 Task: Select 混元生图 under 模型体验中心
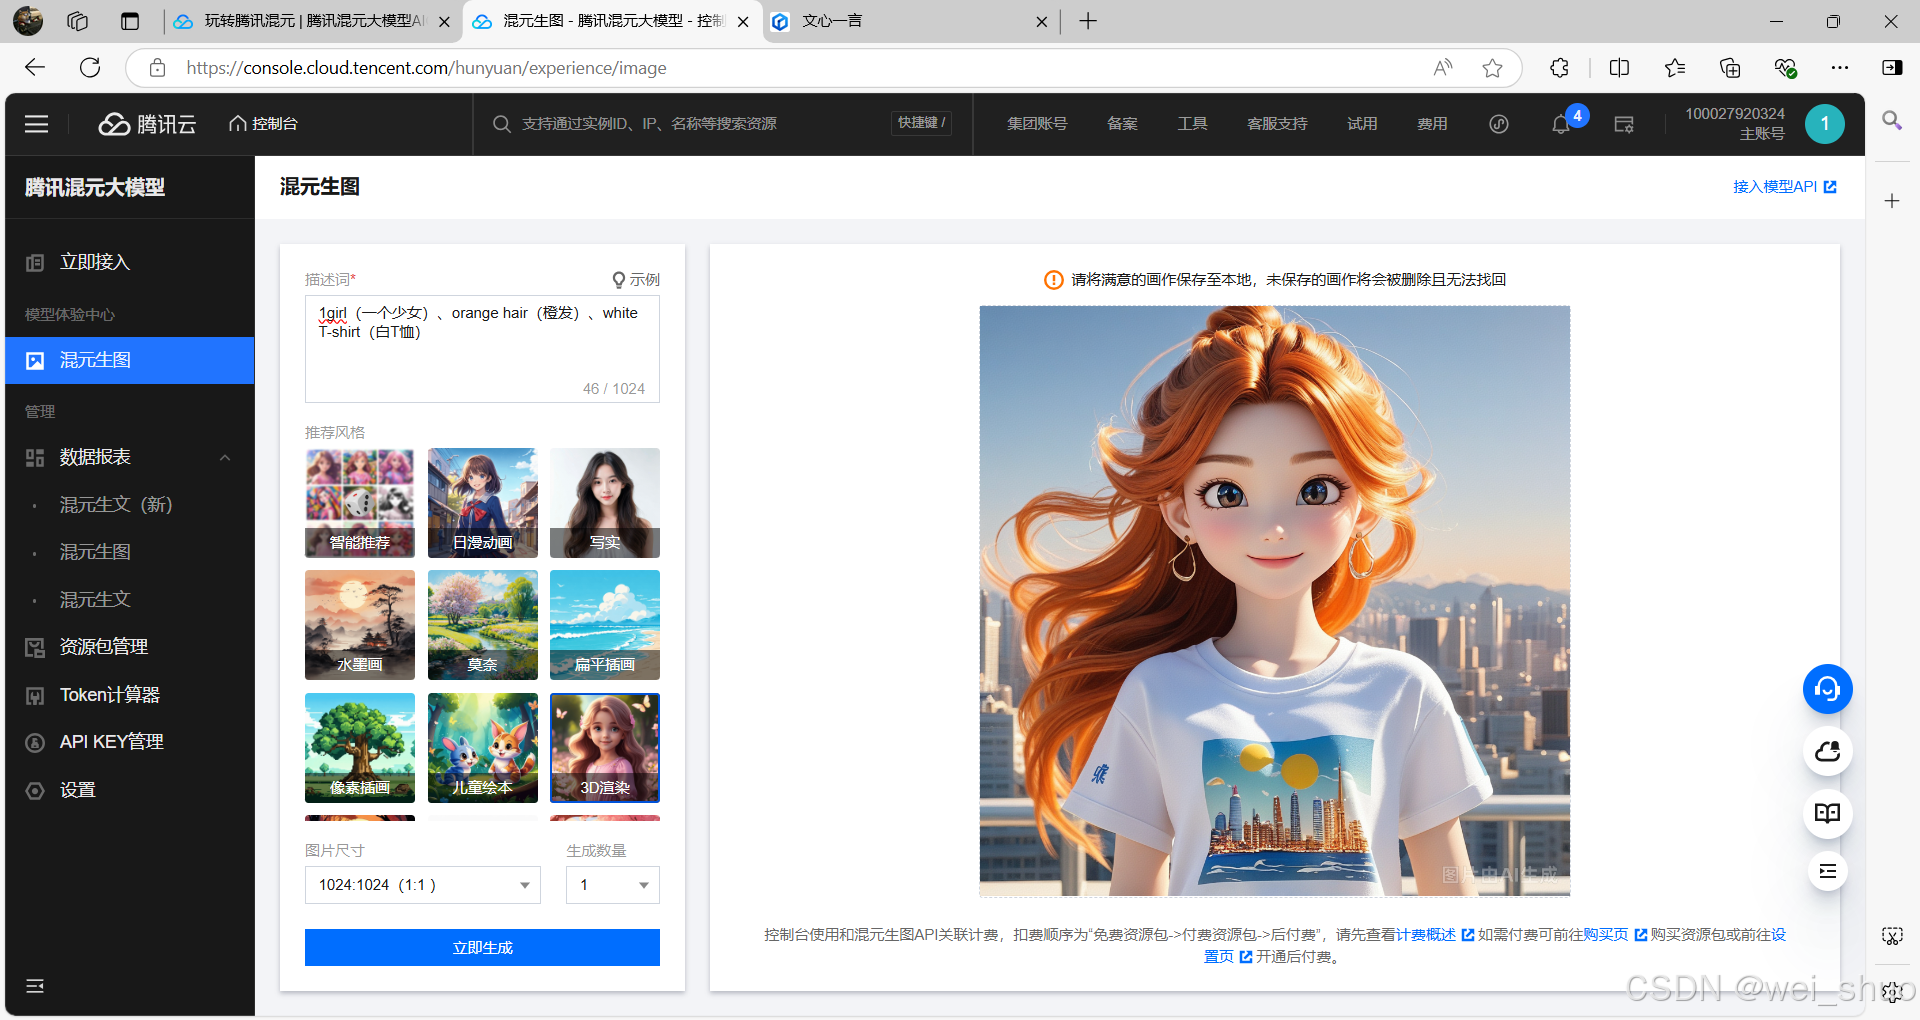tap(130, 360)
